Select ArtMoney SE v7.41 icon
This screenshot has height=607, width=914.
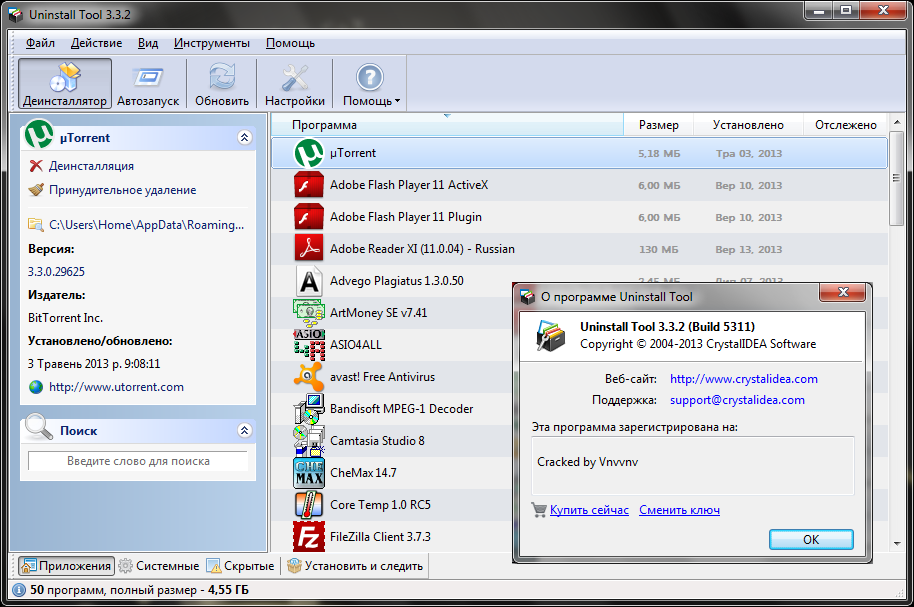coord(308,313)
